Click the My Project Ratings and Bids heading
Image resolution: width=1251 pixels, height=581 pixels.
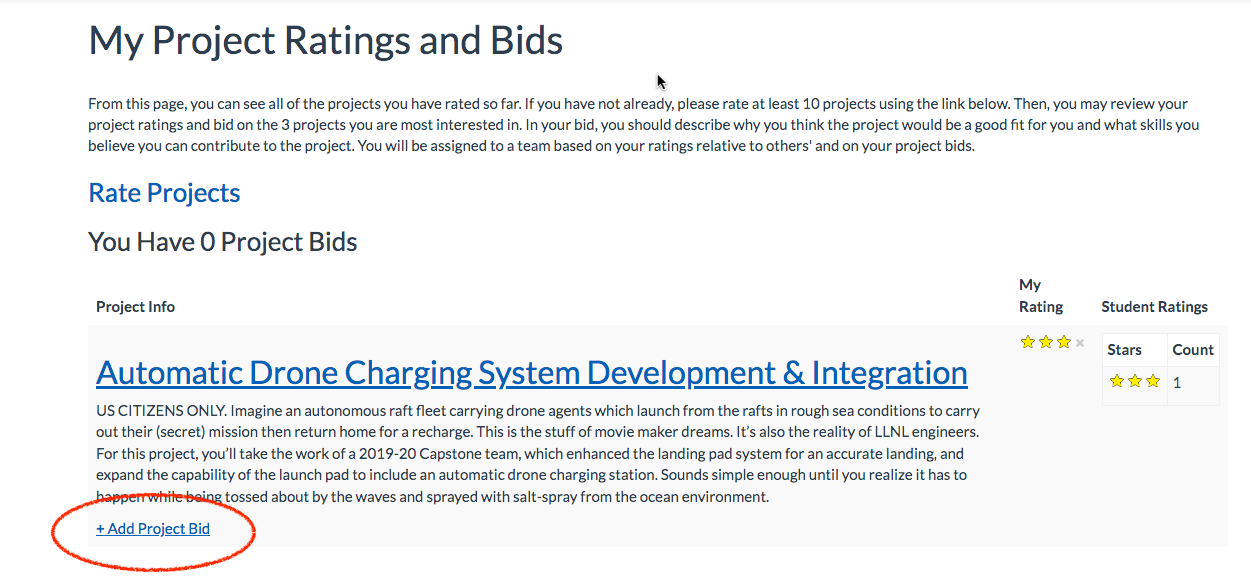click(x=325, y=41)
